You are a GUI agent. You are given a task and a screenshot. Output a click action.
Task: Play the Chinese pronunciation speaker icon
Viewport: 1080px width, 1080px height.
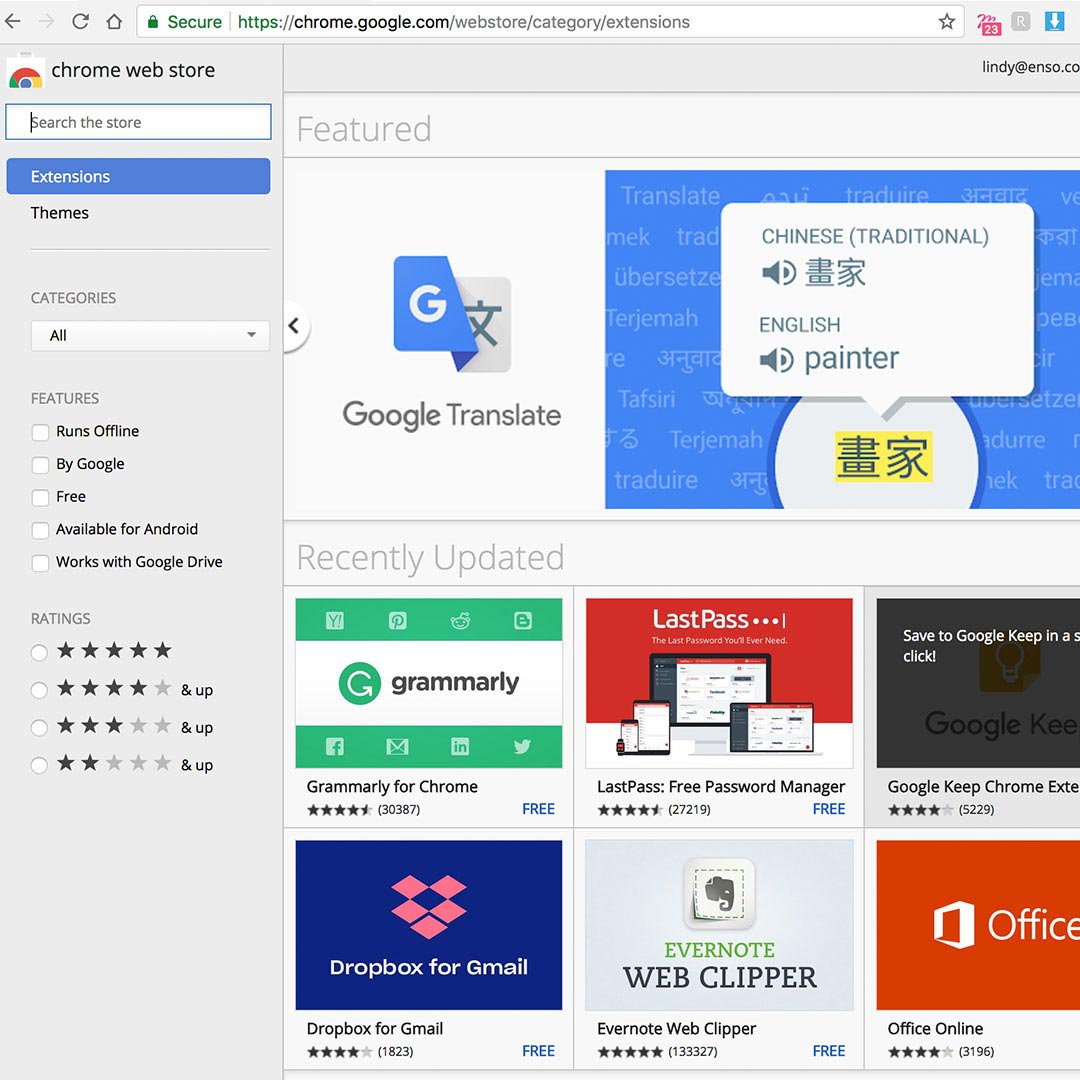point(779,273)
